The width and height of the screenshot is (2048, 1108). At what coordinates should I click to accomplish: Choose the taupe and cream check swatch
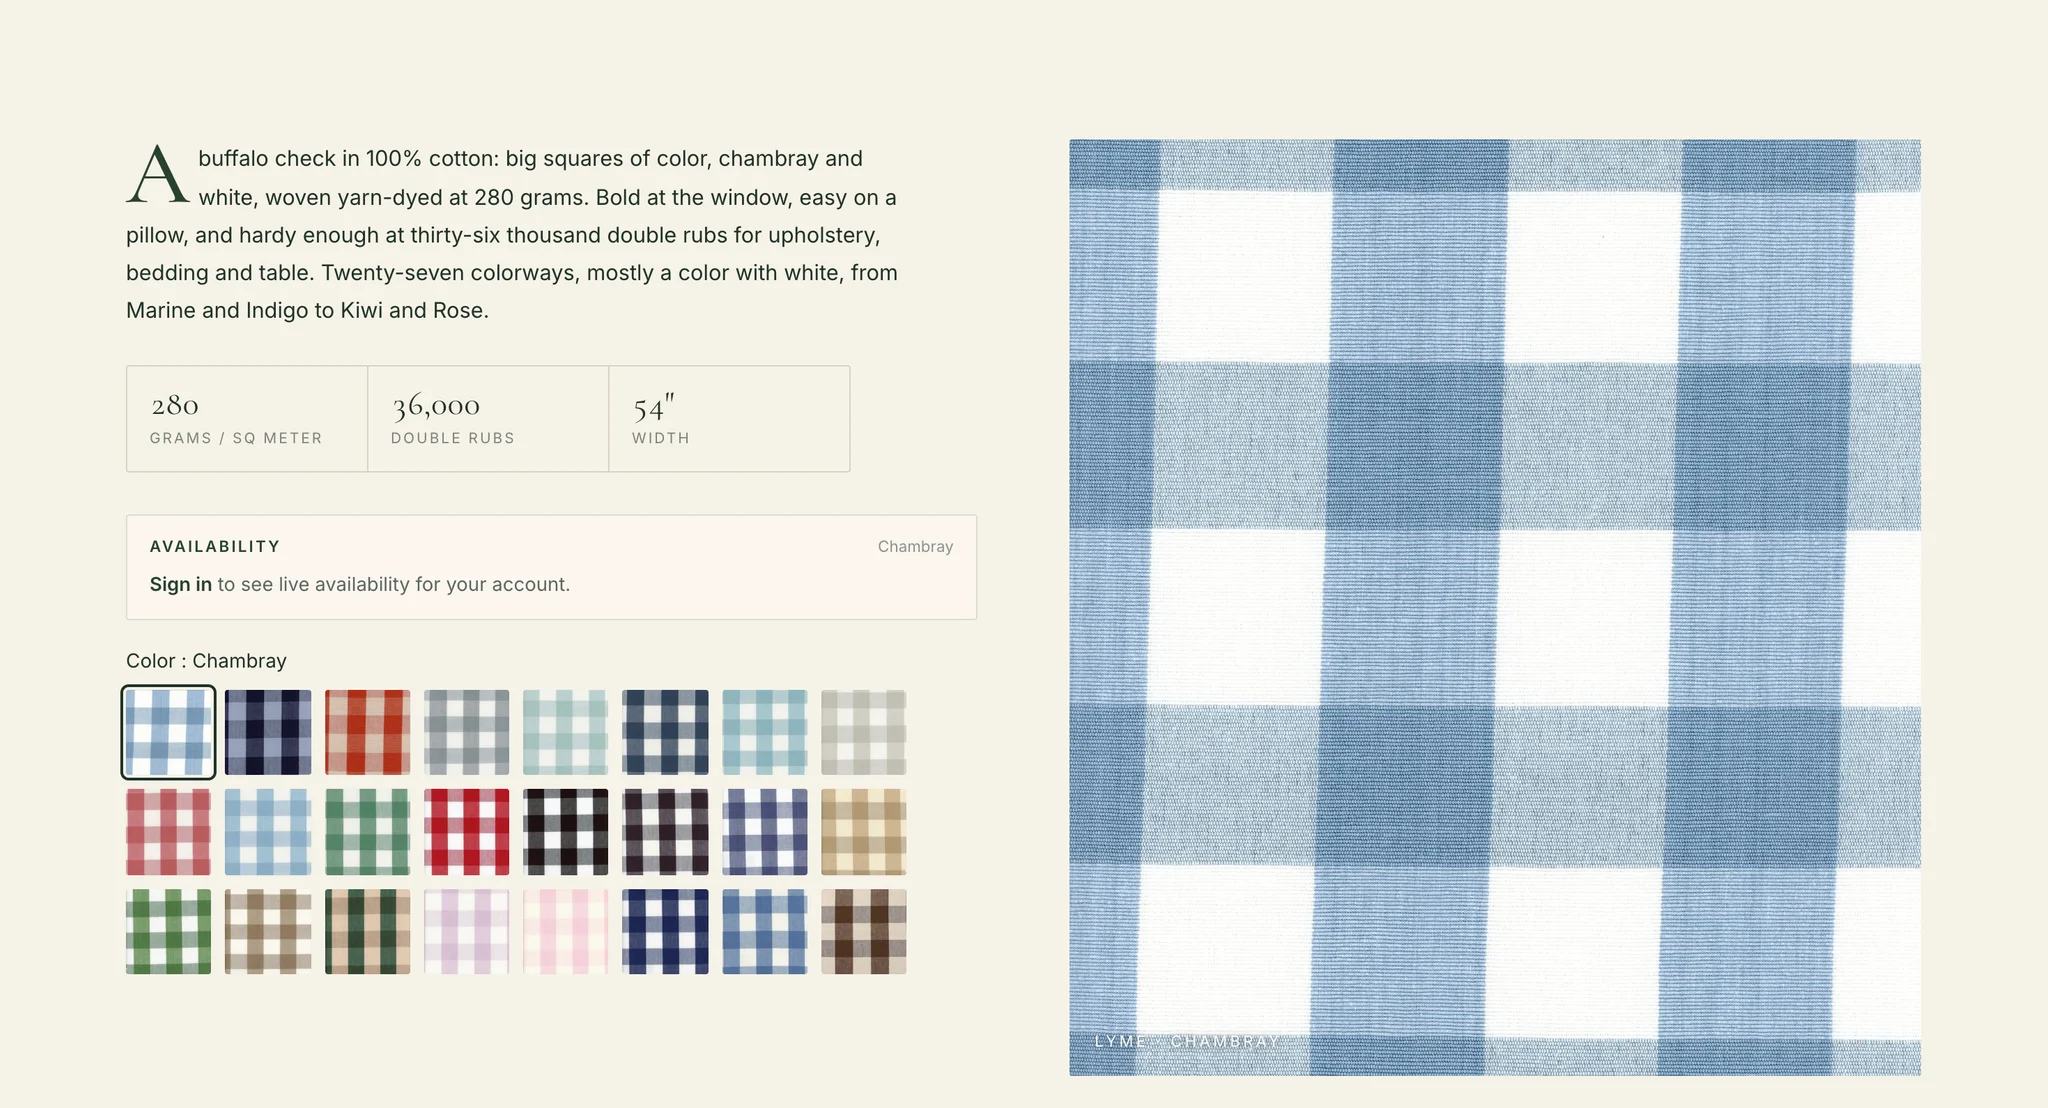pyautogui.click(x=268, y=931)
